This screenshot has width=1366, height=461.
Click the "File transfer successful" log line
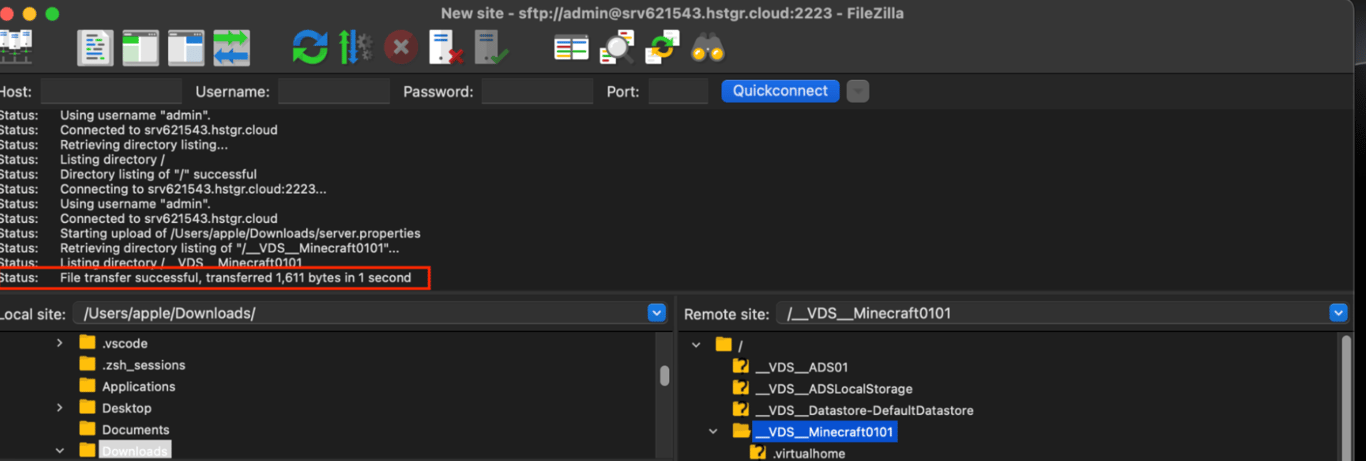point(236,278)
